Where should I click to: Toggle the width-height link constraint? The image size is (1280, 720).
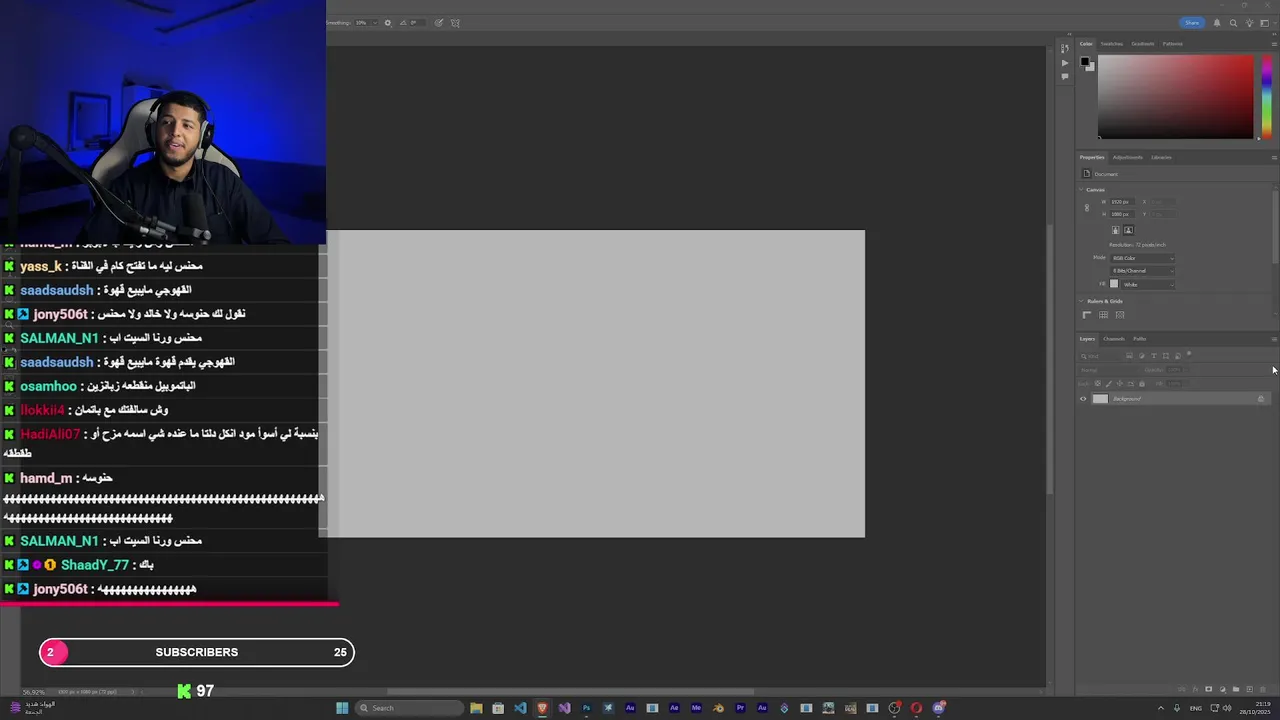pyautogui.click(x=1087, y=208)
